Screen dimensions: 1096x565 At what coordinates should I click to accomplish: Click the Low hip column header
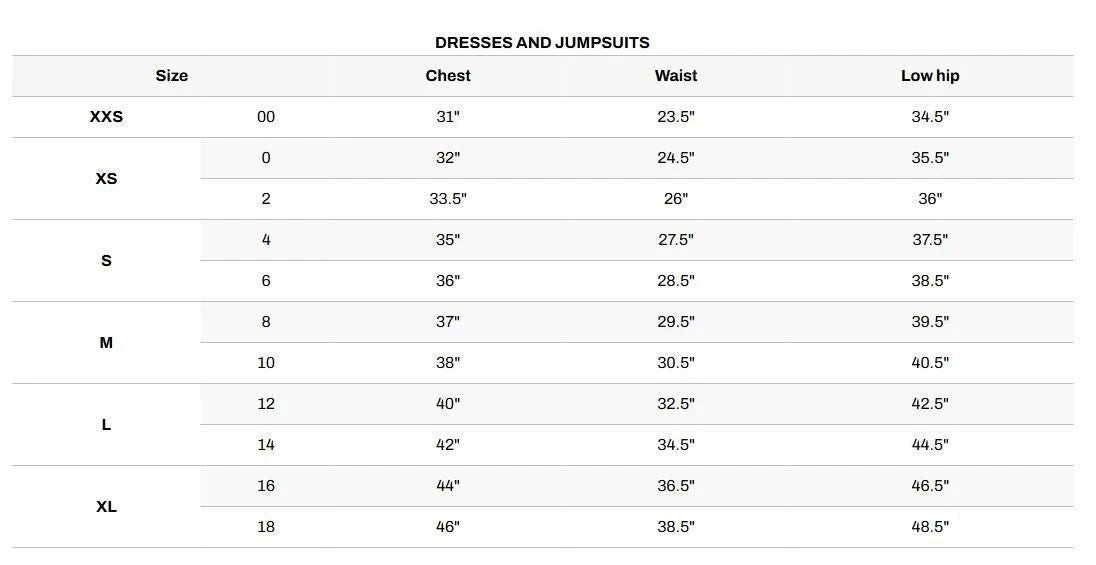coord(930,76)
